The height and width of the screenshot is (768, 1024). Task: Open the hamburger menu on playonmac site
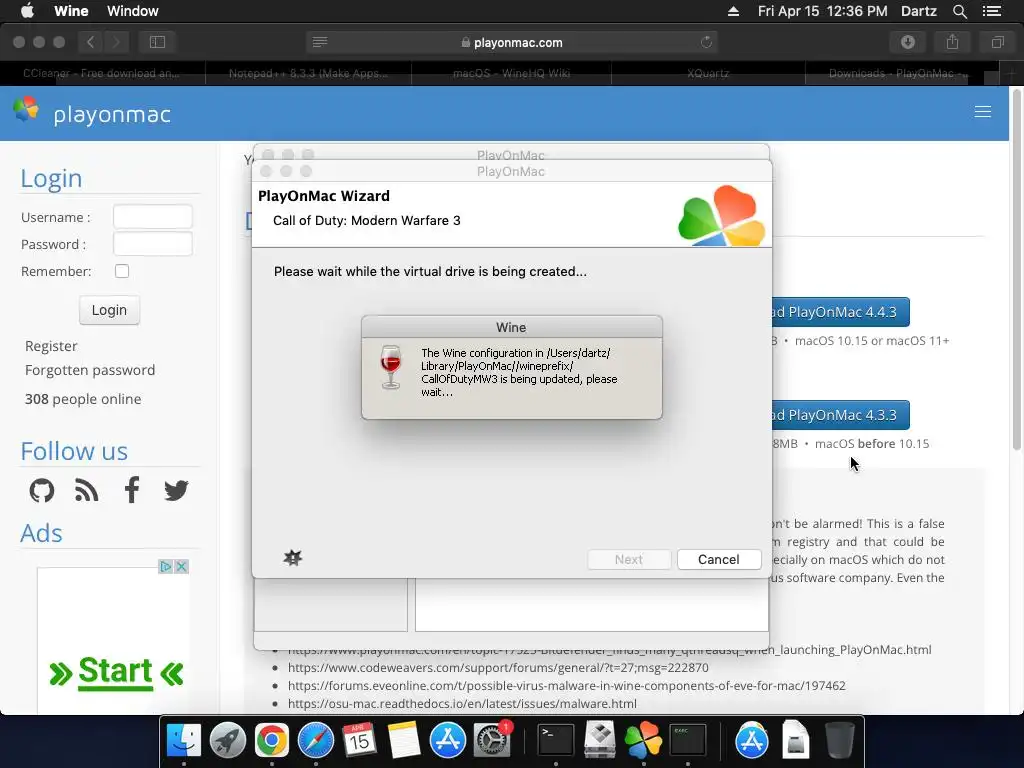(x=983, y=112)
